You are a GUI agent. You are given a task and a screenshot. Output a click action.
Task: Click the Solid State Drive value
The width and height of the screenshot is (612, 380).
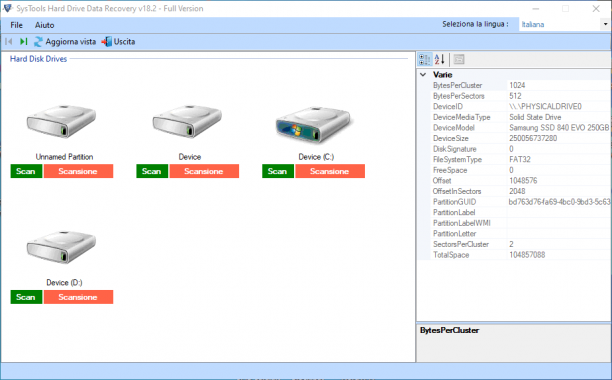535,117
